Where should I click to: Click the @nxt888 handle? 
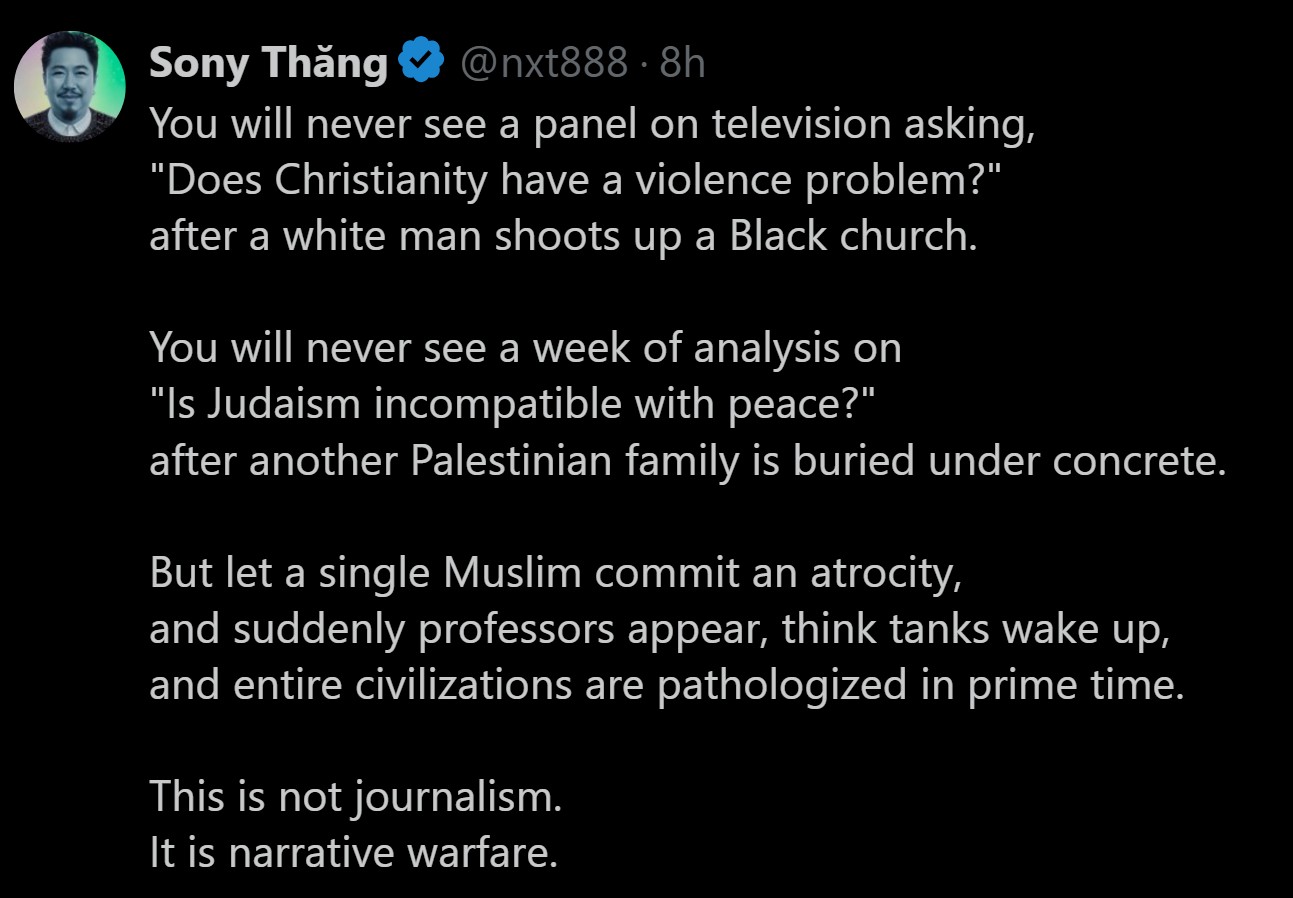[x=544, y=64]
